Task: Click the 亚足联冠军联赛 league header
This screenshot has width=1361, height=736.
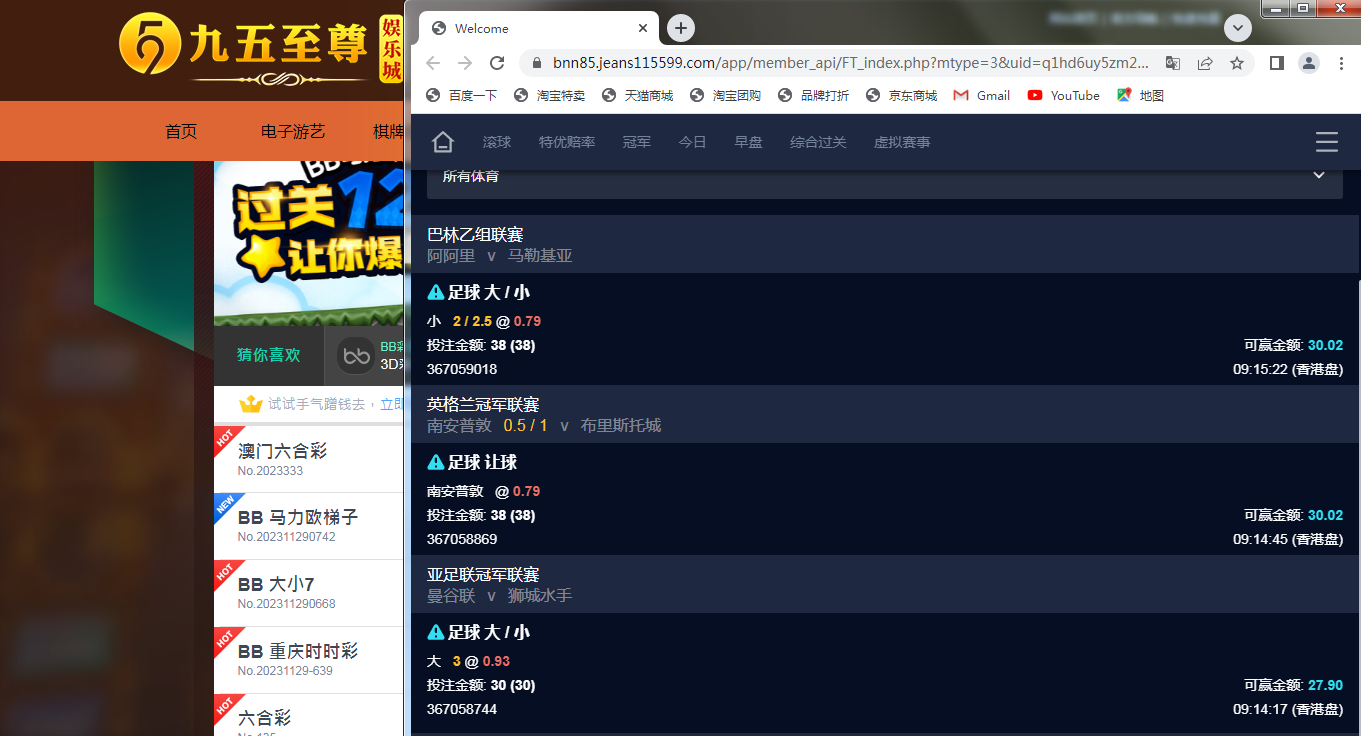Action: (483, 574)
